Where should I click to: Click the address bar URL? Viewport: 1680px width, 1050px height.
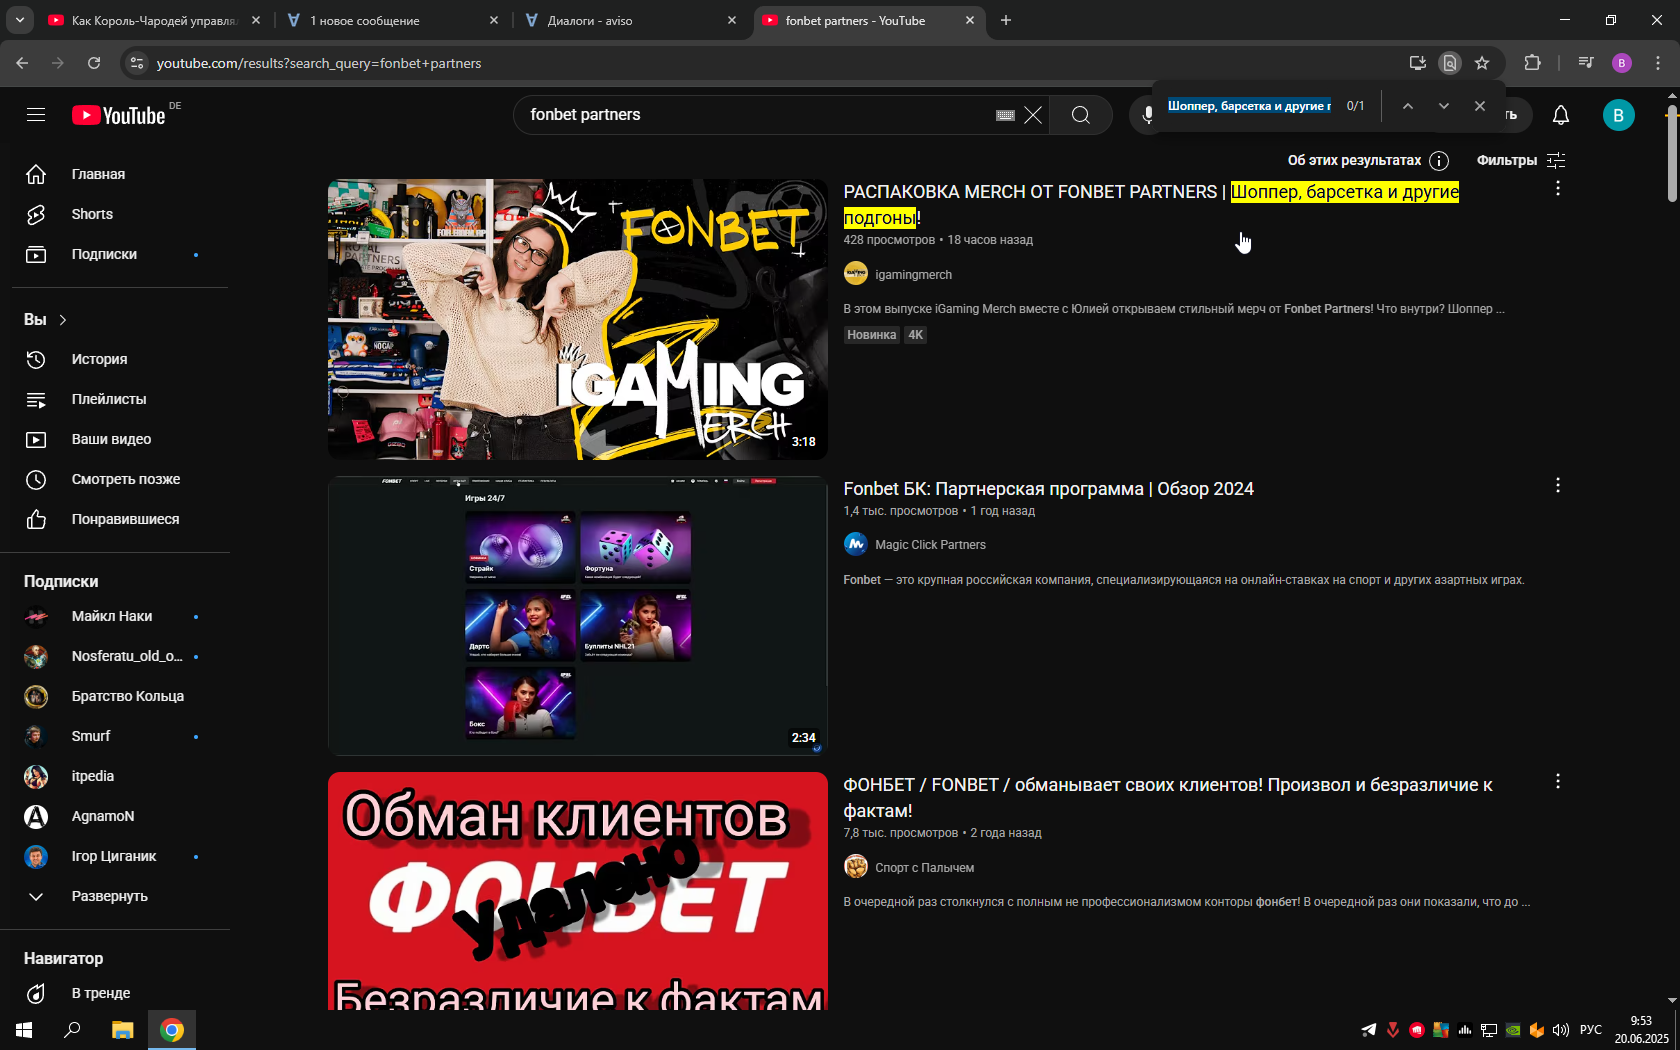coord(319,63)
